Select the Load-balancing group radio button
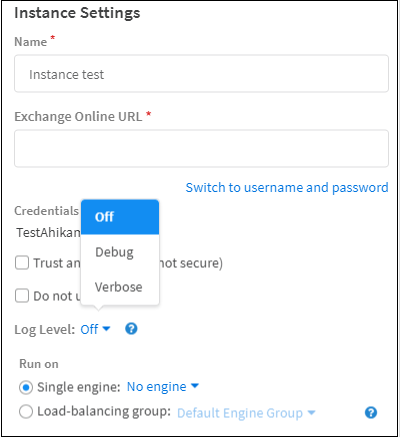 (x=26, y=412)
